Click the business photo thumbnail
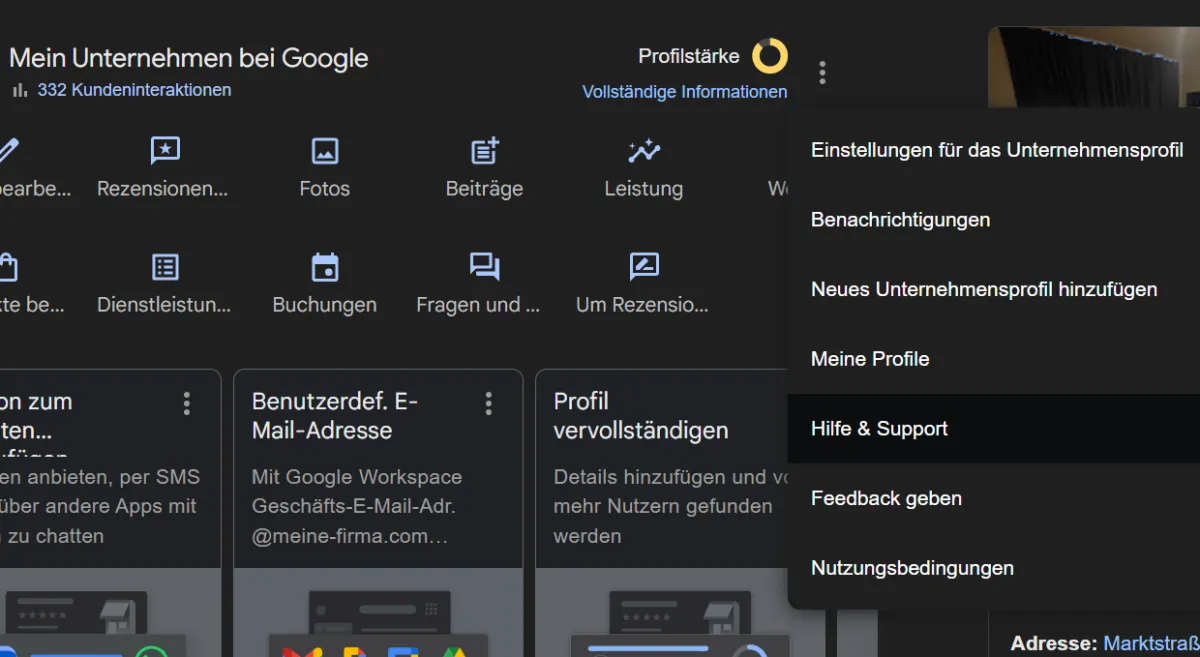Image resolution: width=1200 pixels, height=657 pixels. pyautogui.click(x=1094, y=67)
